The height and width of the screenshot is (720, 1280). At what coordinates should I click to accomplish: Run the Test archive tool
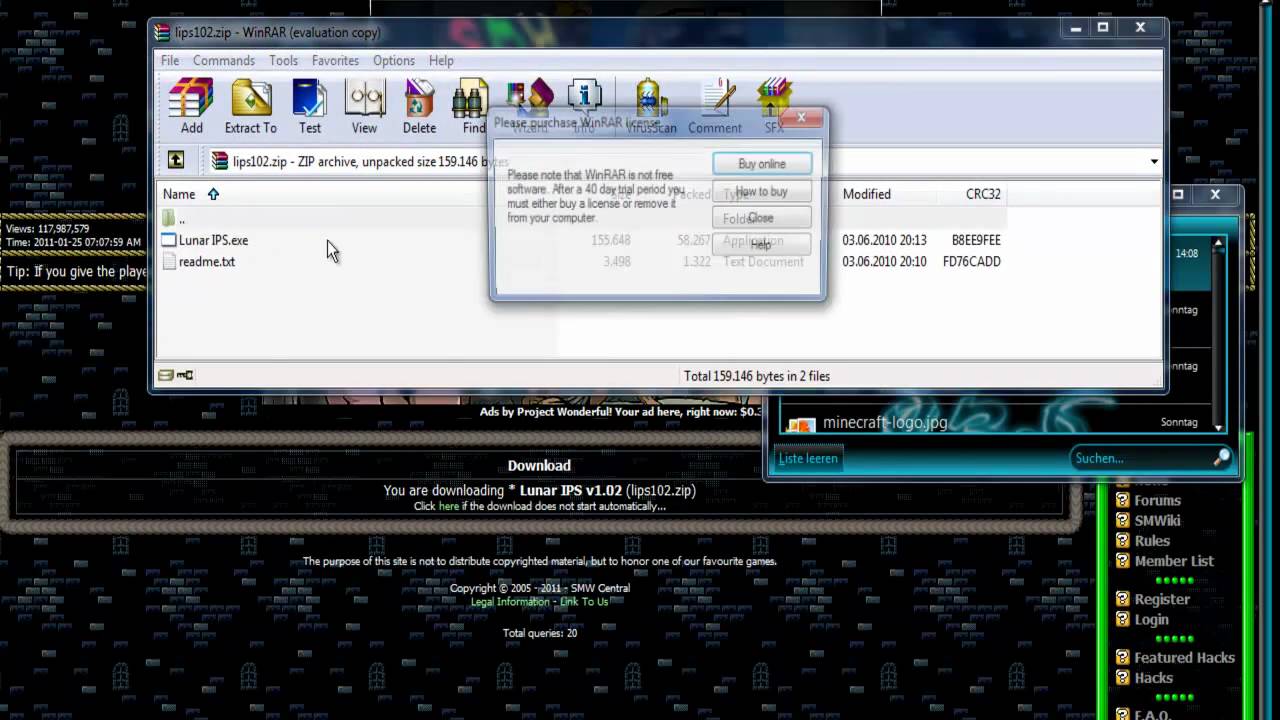point(310,107)
